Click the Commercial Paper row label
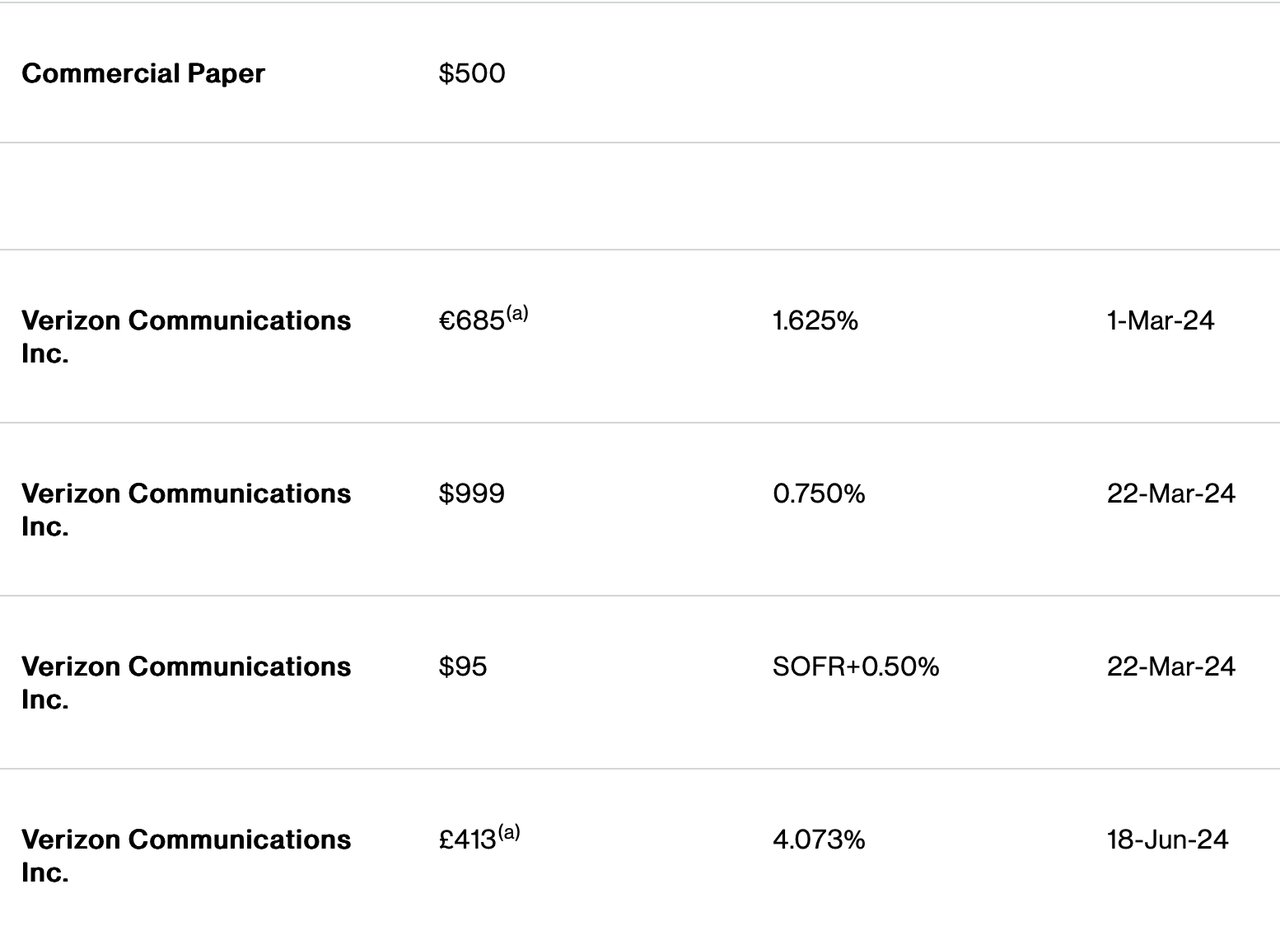 (x=143, y=73)
